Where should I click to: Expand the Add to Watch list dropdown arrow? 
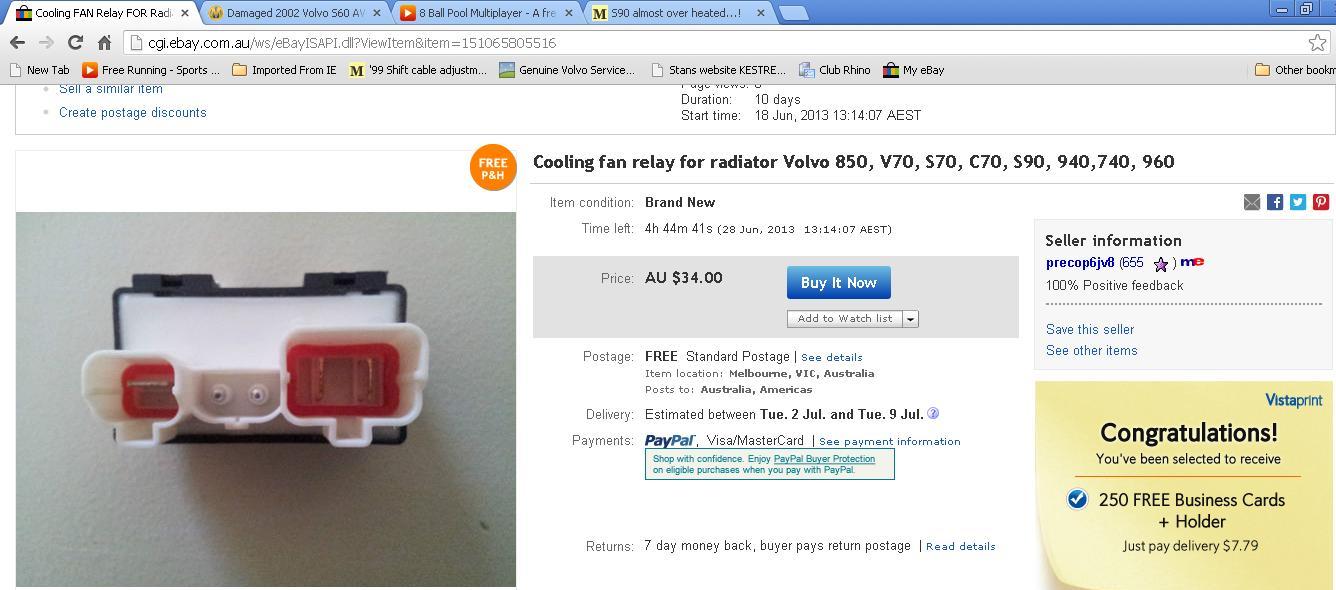tap(910, 319)
